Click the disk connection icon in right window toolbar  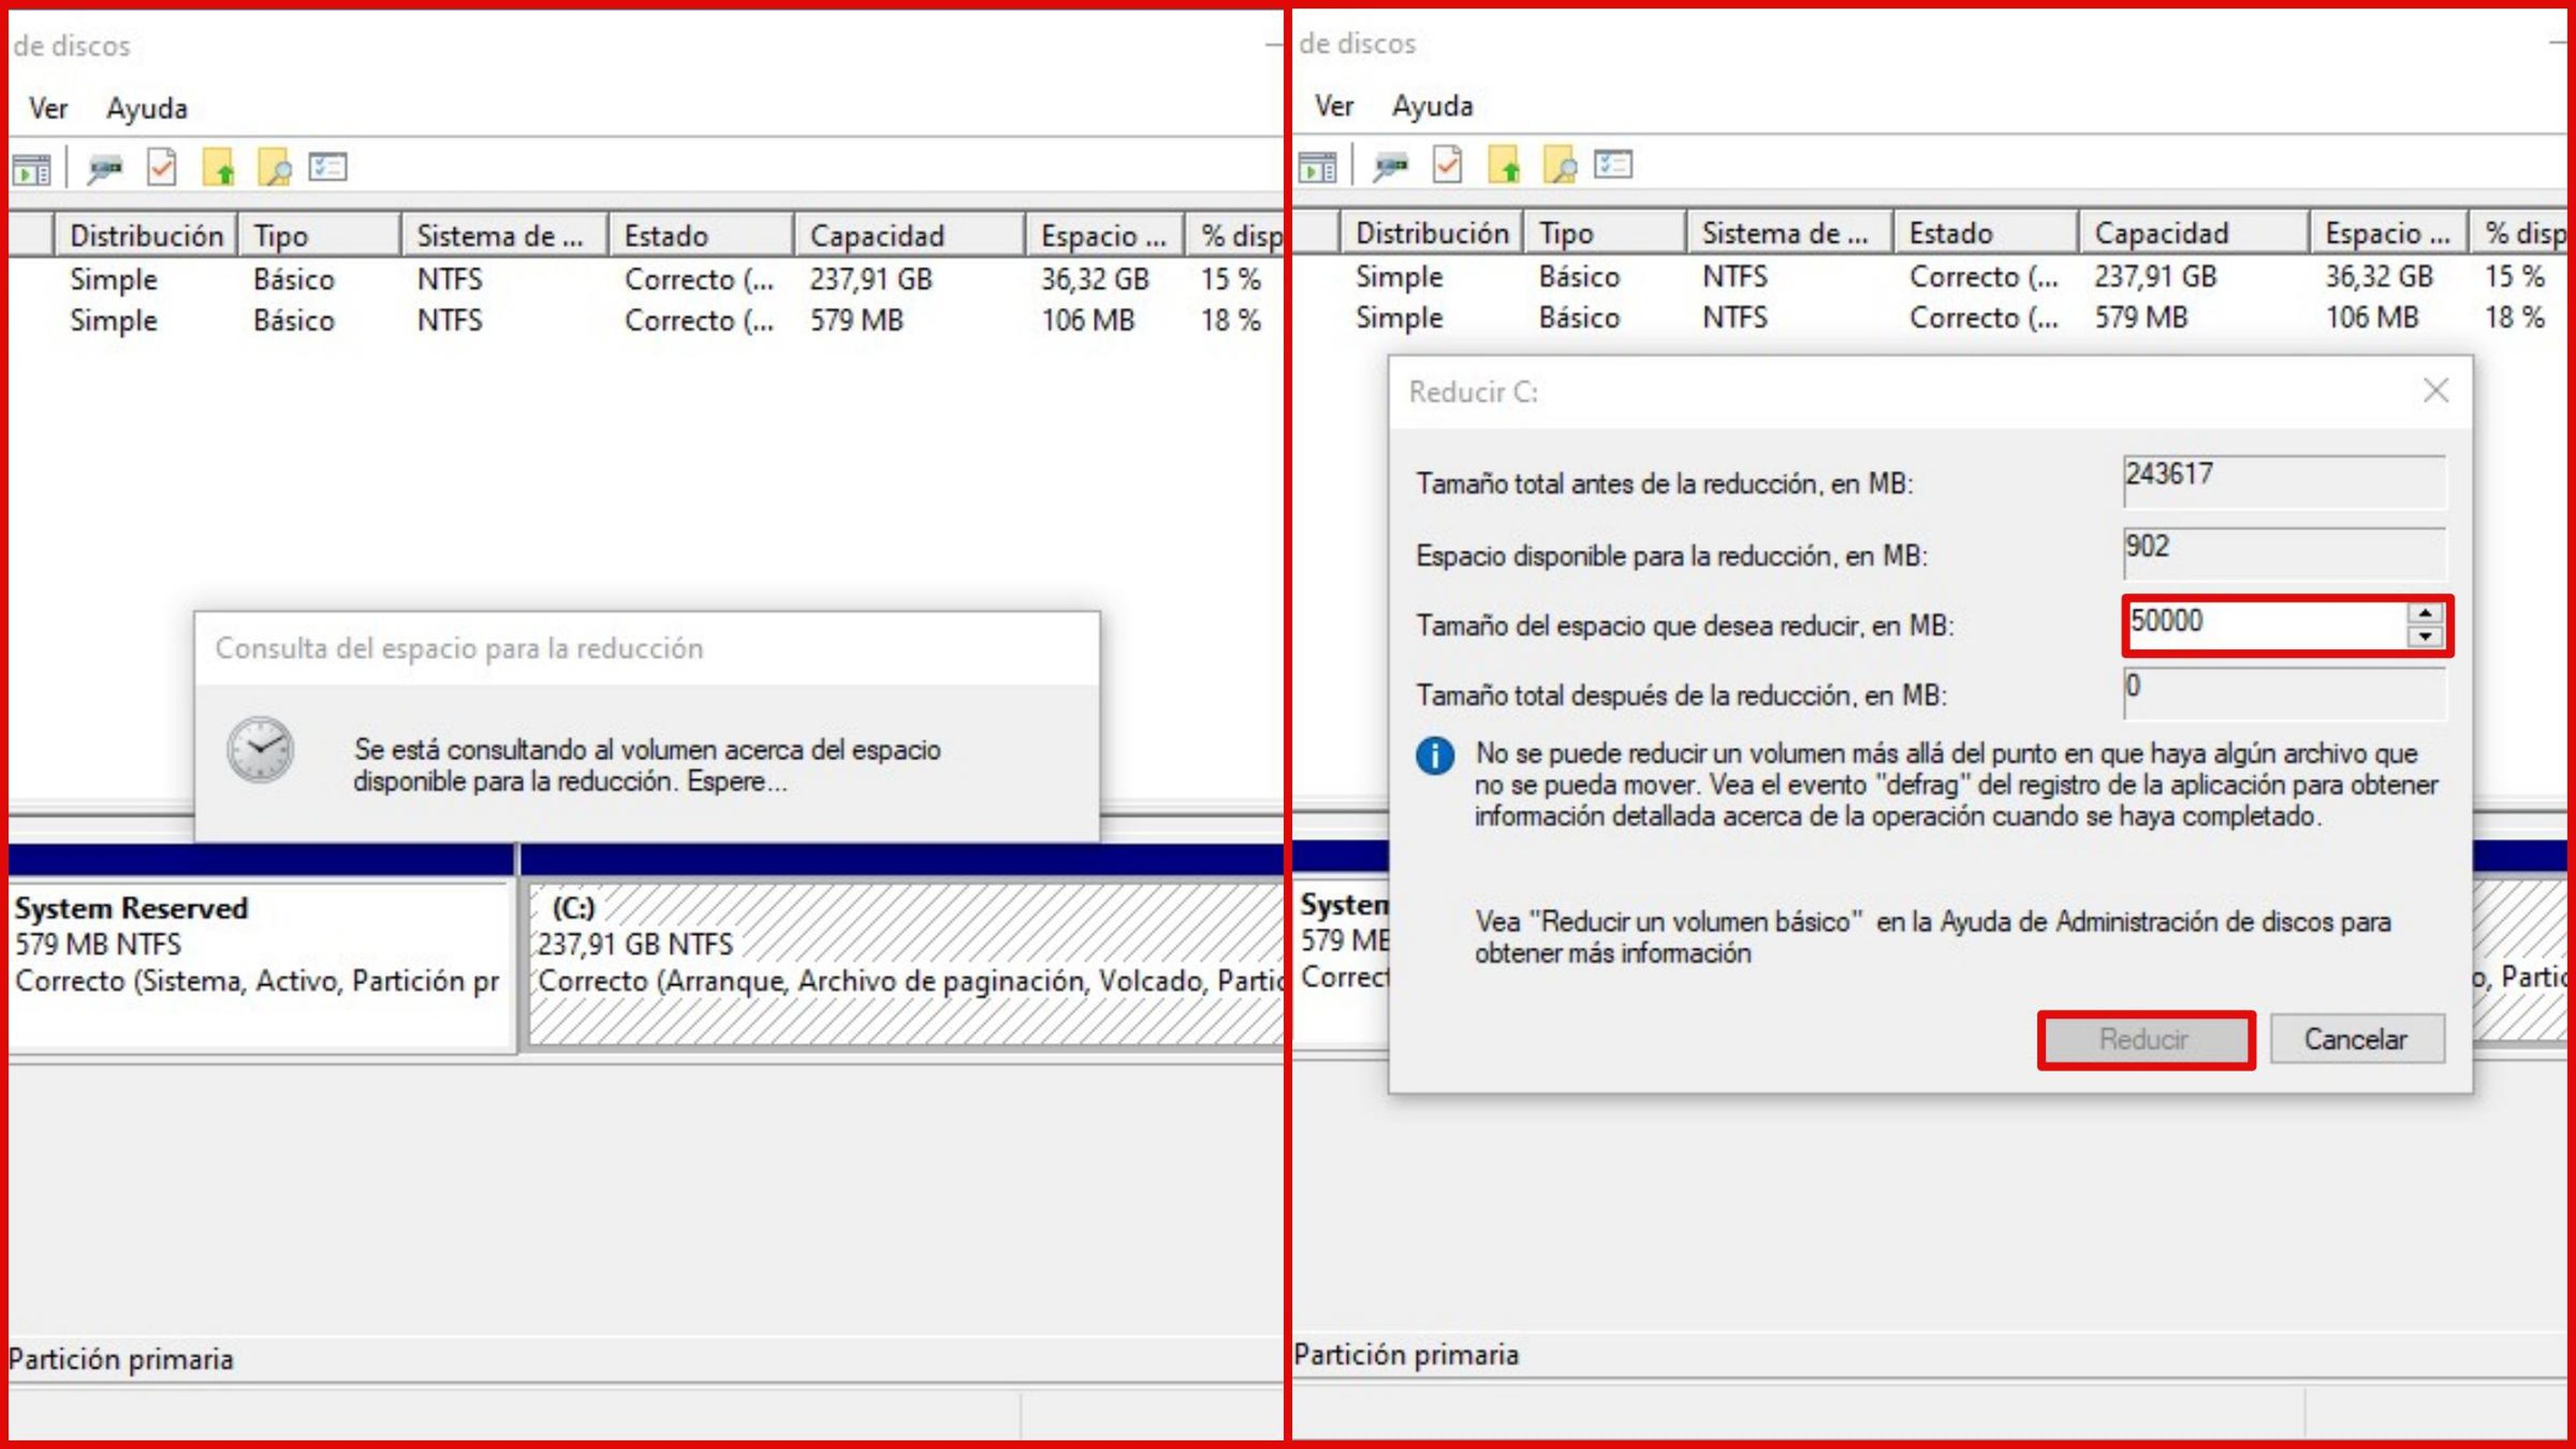(x=1390, y=165)
